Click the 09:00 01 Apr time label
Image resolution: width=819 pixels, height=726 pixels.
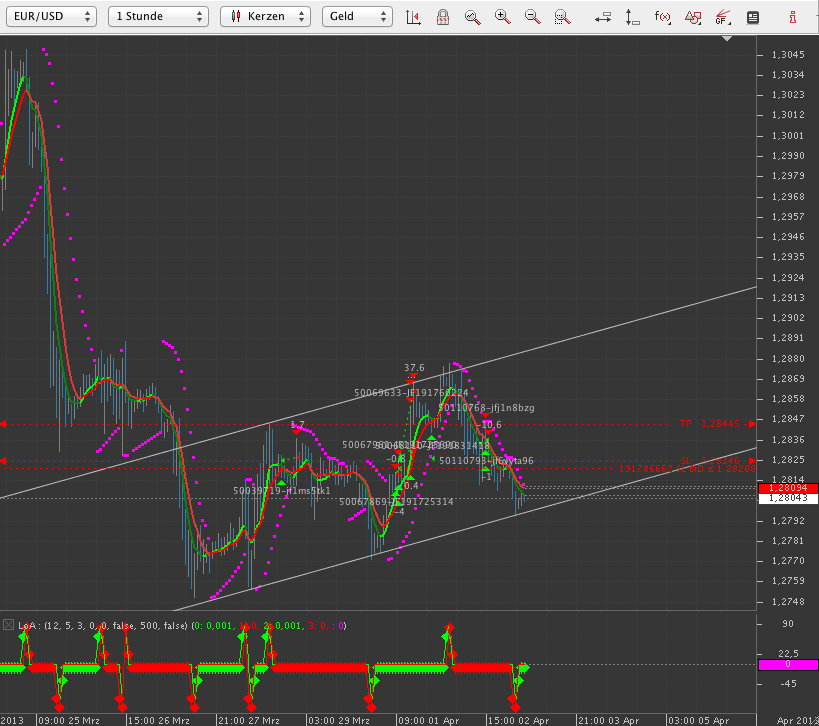[429, 720]
